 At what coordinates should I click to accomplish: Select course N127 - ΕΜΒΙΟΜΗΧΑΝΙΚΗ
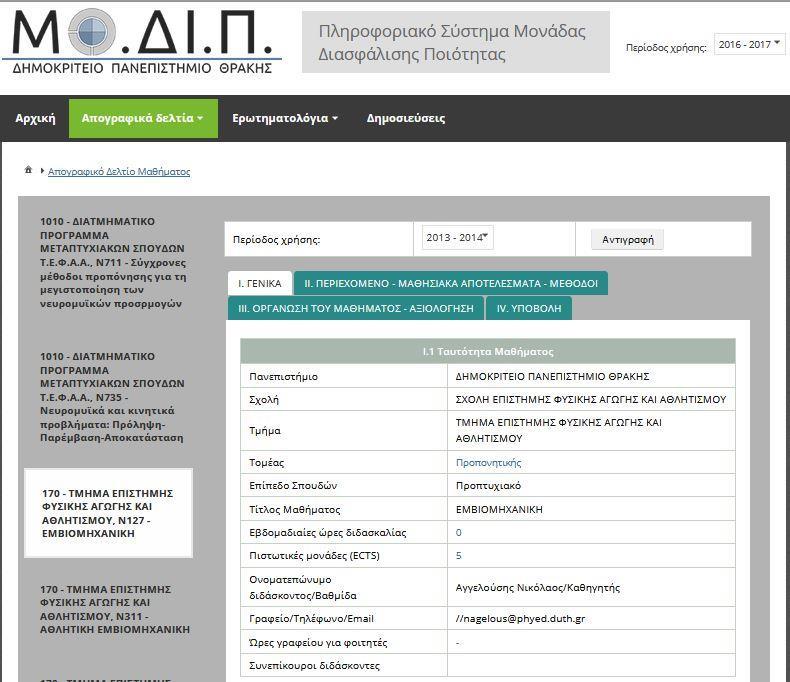click(109, 513)
